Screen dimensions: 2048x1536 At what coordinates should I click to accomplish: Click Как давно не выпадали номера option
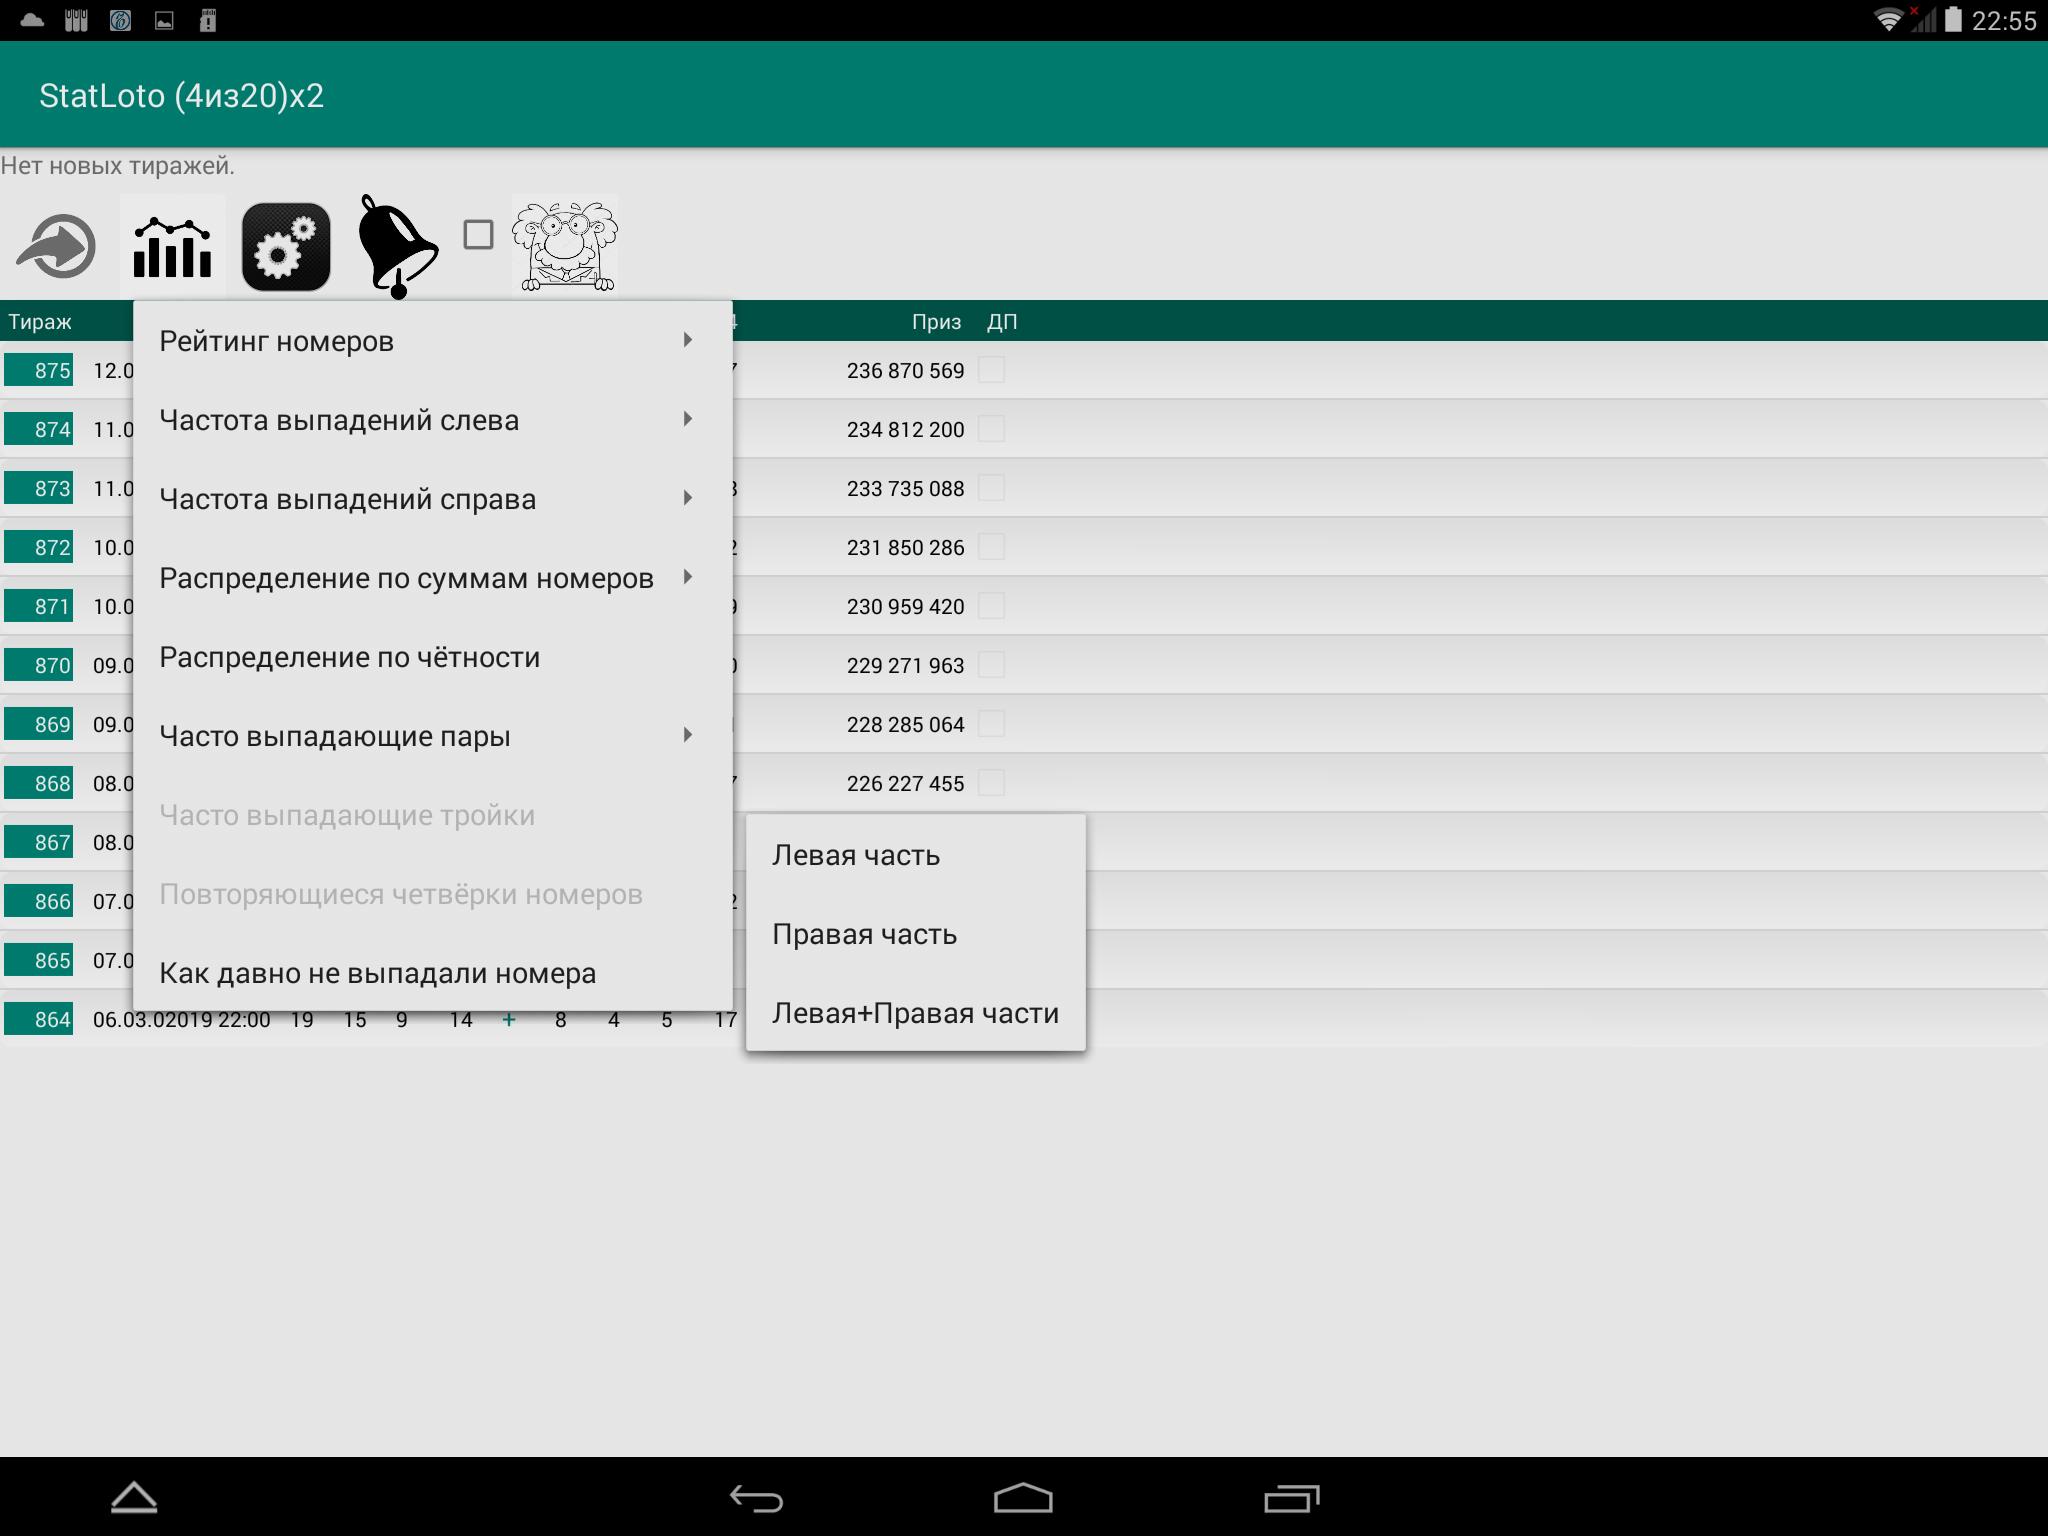coord(376,971)
